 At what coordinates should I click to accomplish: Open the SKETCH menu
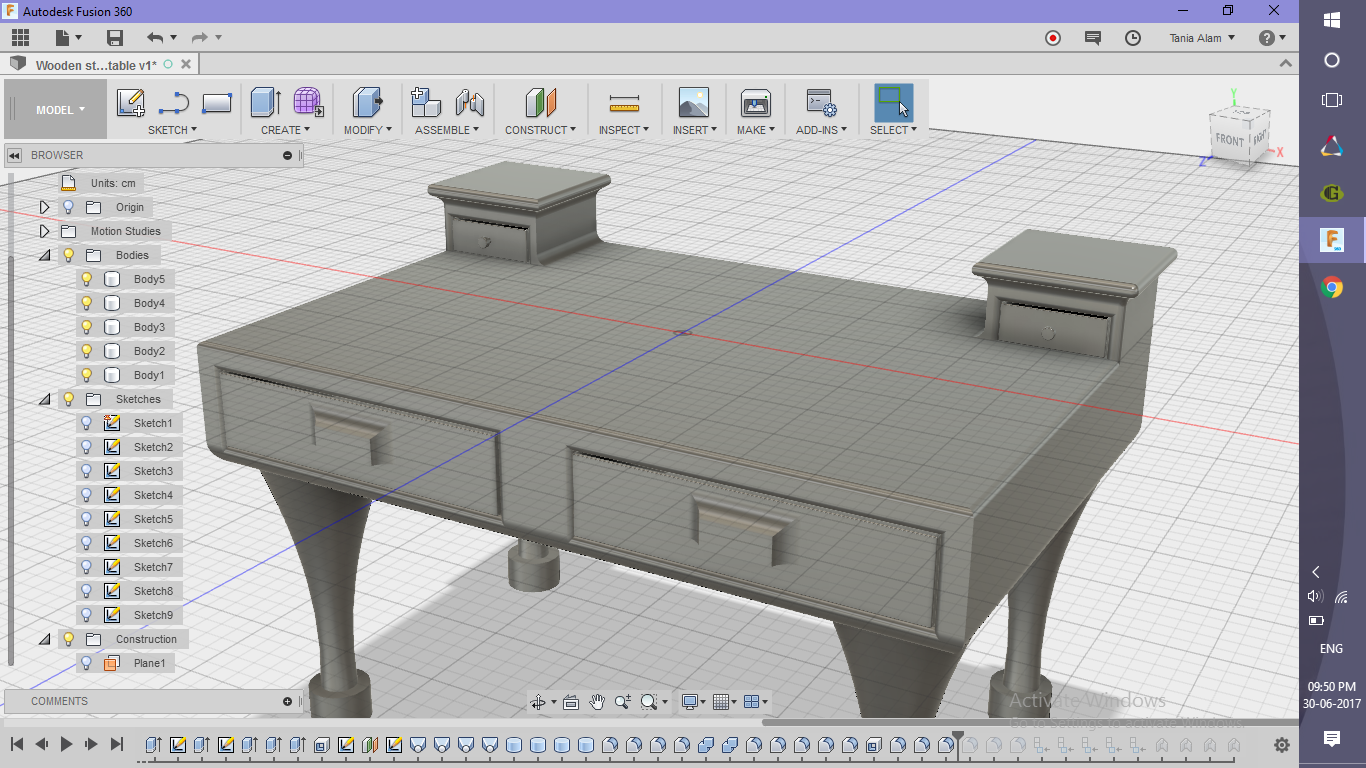tap(172, 130)
